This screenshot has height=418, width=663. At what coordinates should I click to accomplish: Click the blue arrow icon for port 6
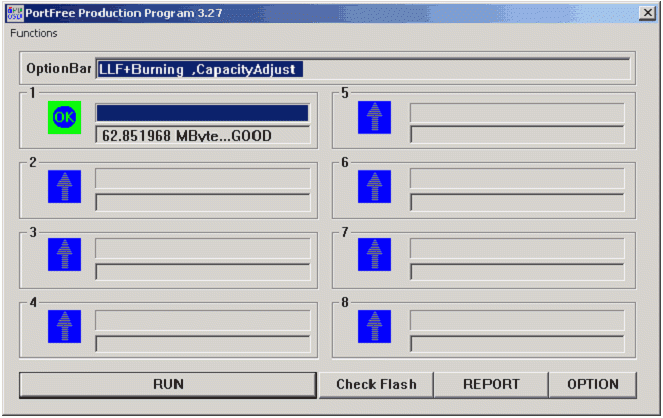point(374,186)
